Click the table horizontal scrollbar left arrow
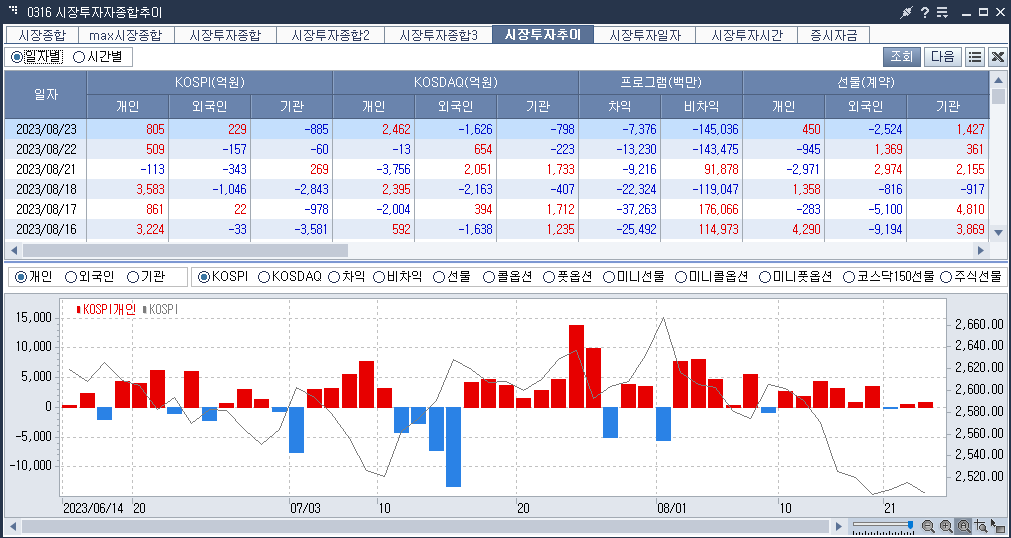This screenshot has width=1011, height=538. pyautogui.click(x=12, y=250)
